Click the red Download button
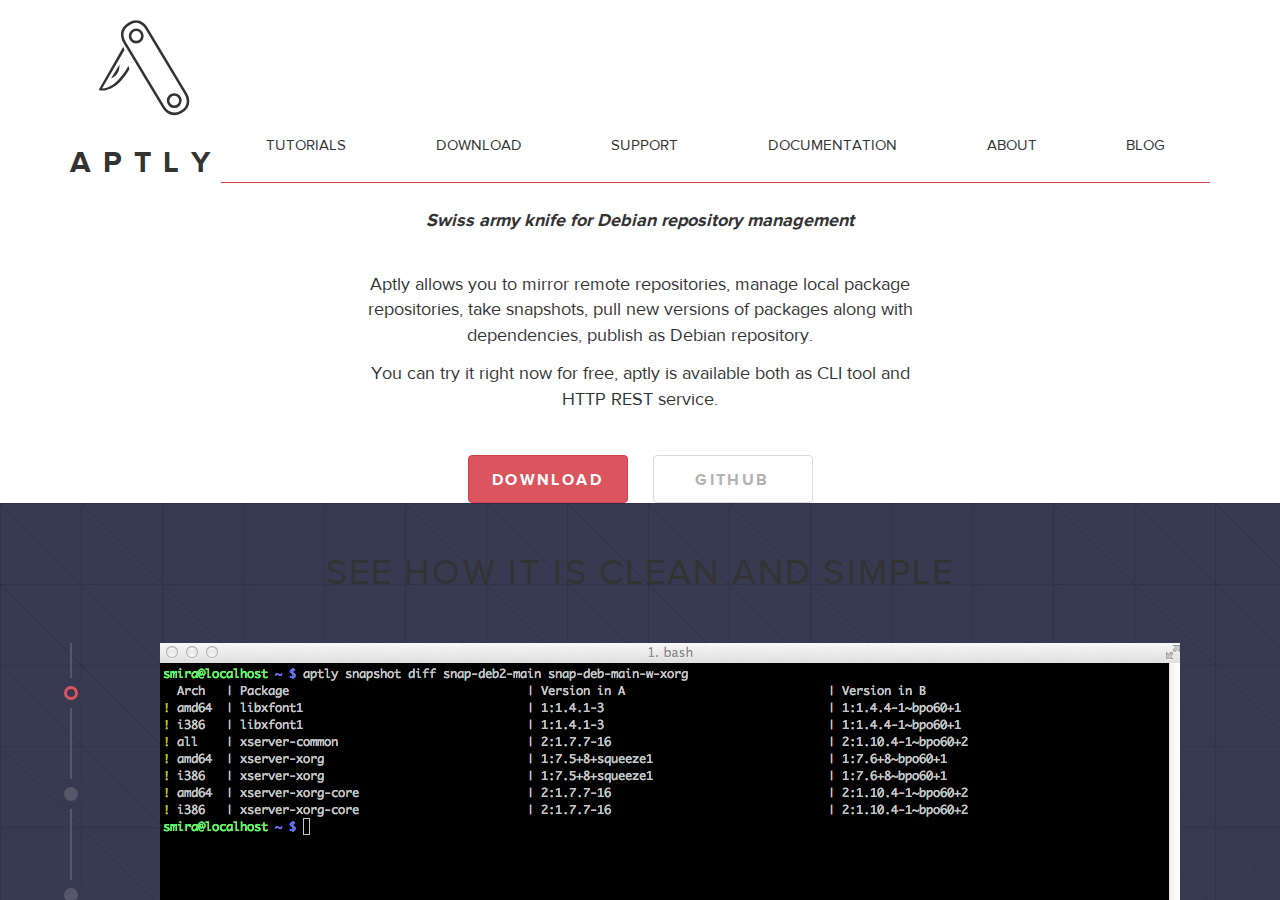The height and width of the screenshot is (900, 1280). [548, 479]
